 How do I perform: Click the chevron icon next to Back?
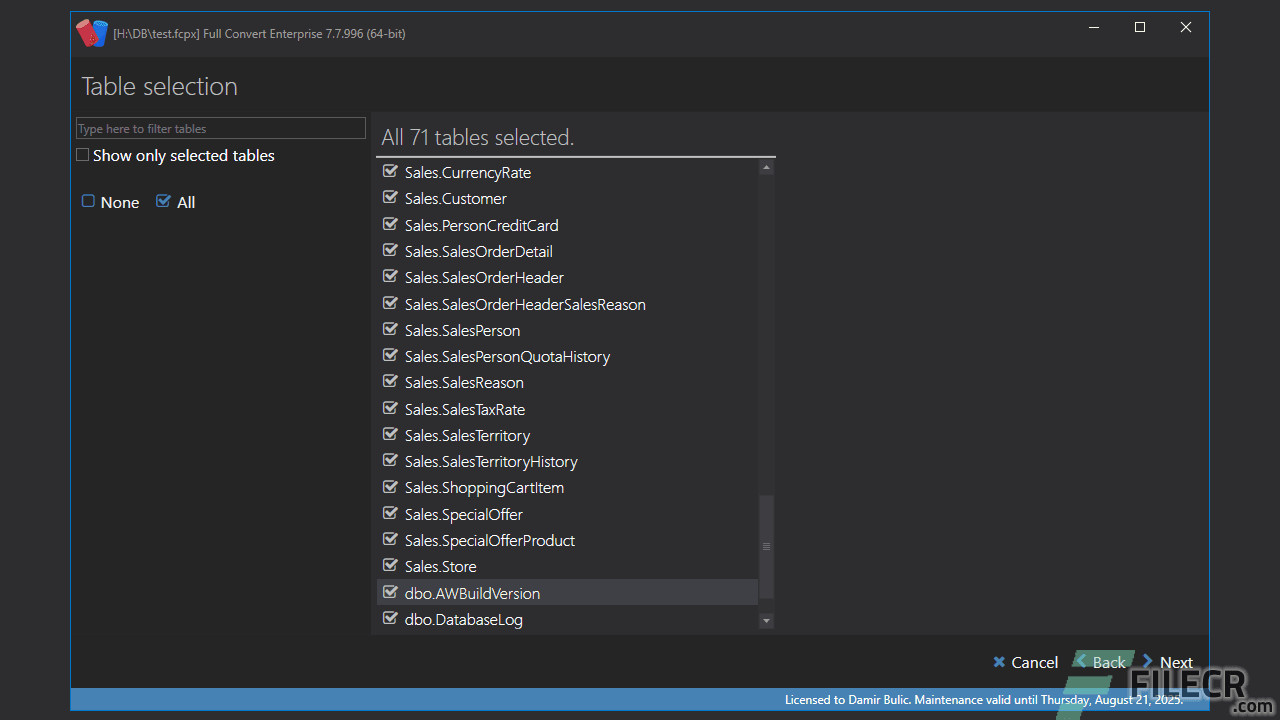point(1080,661)
